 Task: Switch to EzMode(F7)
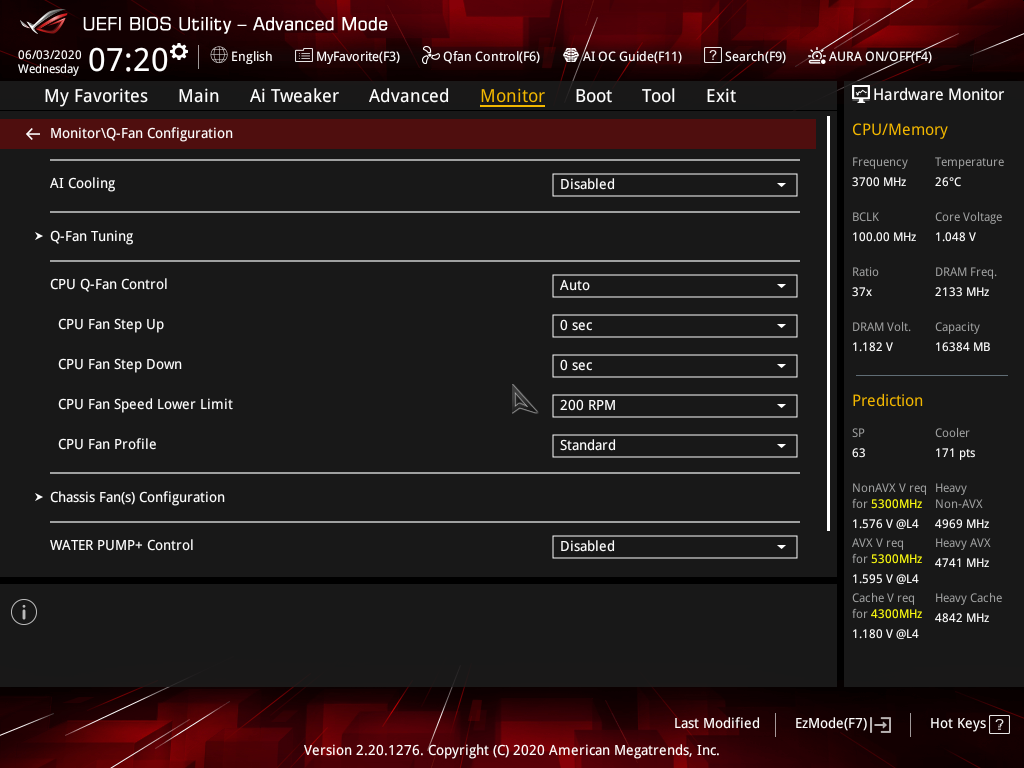pos(842,723)
